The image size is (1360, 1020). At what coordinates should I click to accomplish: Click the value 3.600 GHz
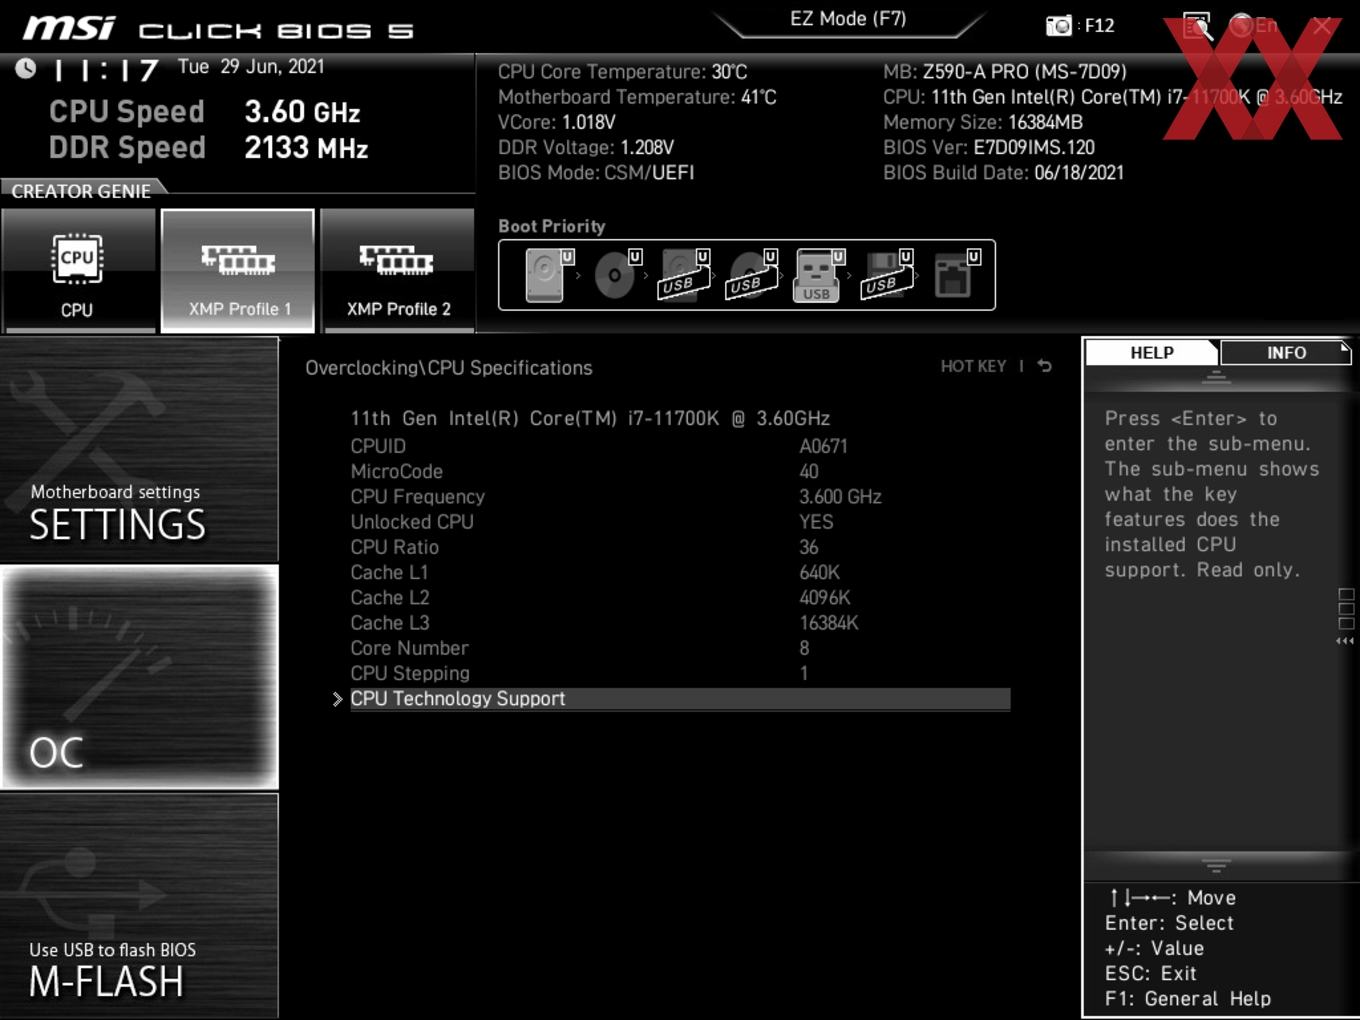(x=840, y=497)
